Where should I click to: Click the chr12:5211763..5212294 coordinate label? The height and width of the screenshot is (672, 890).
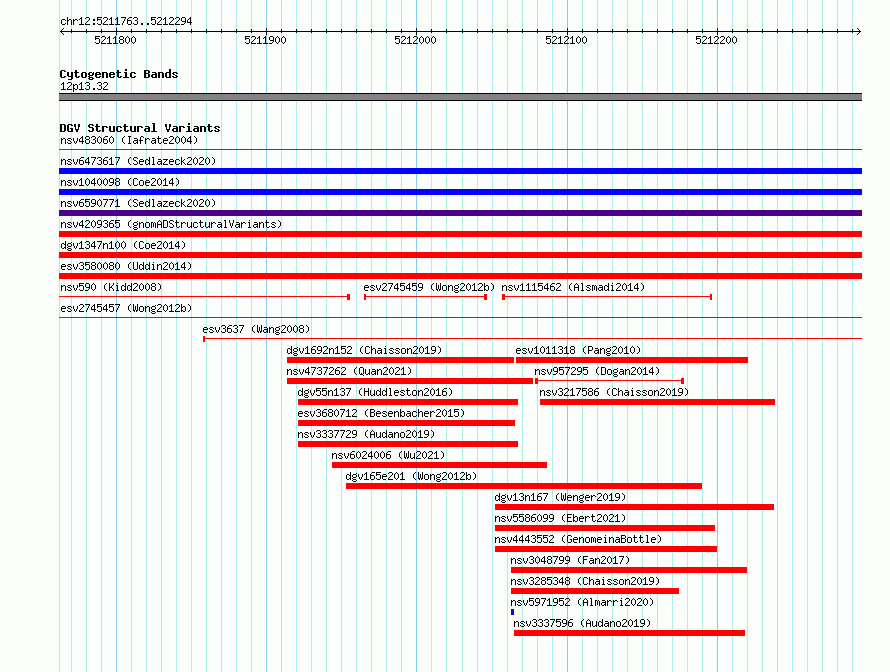126,21
